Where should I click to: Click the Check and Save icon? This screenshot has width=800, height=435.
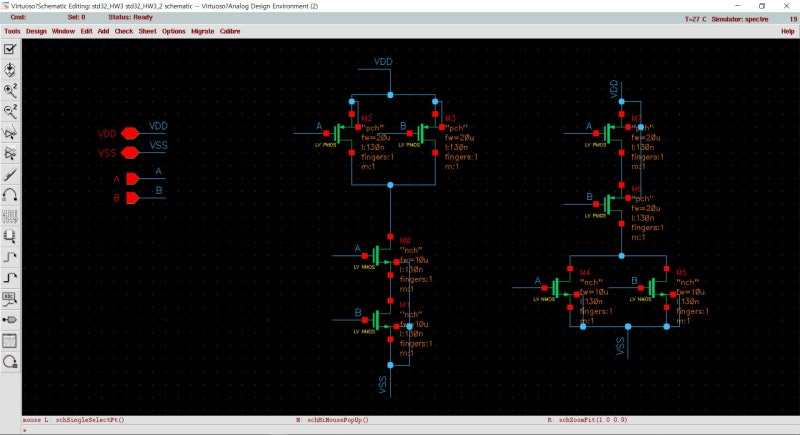tap(10, 48)
